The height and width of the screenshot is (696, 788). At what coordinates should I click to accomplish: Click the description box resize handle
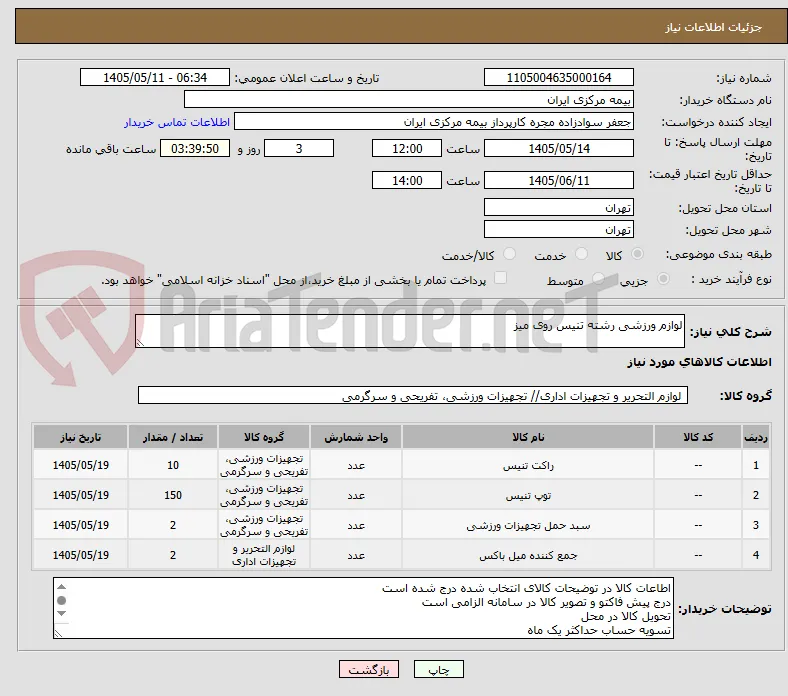pos(140,342)
